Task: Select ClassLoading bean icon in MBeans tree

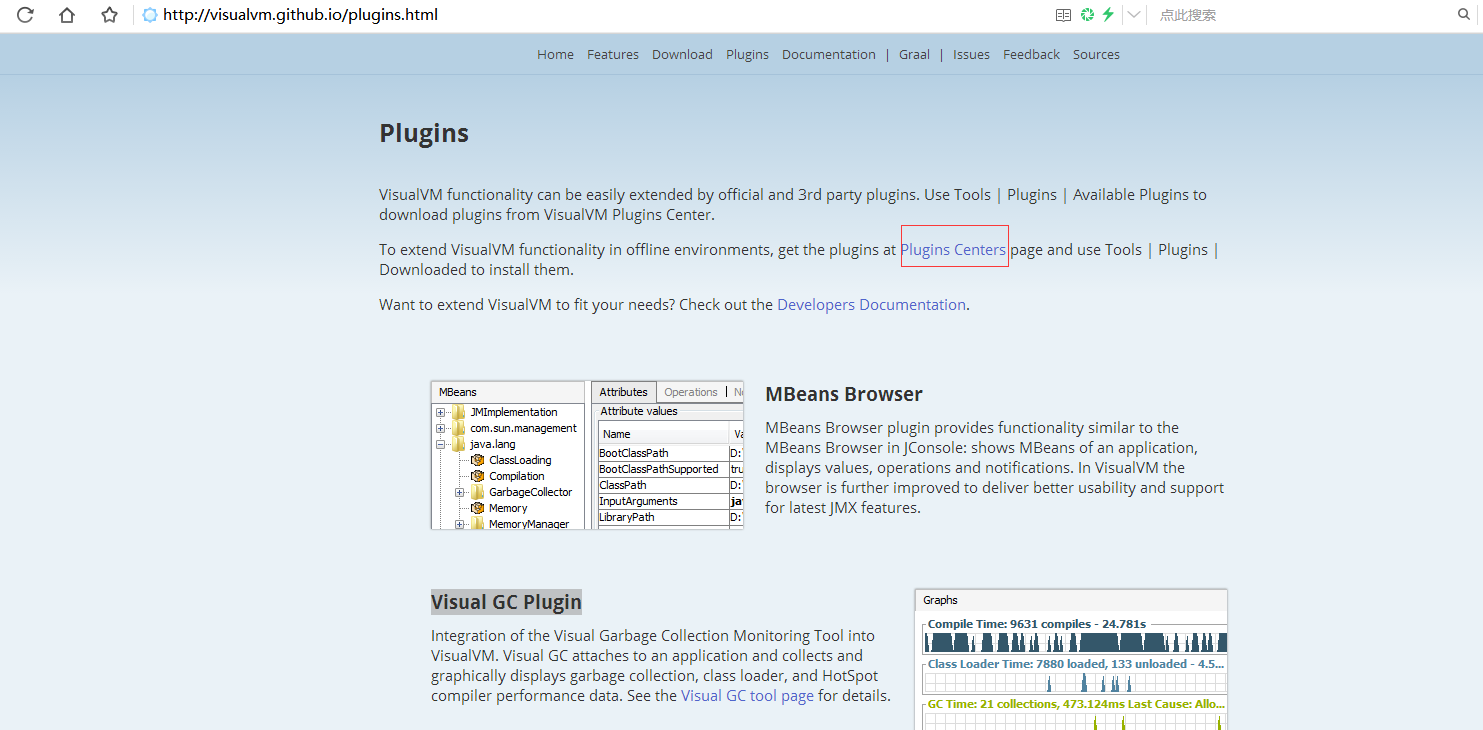Action: 478,460
